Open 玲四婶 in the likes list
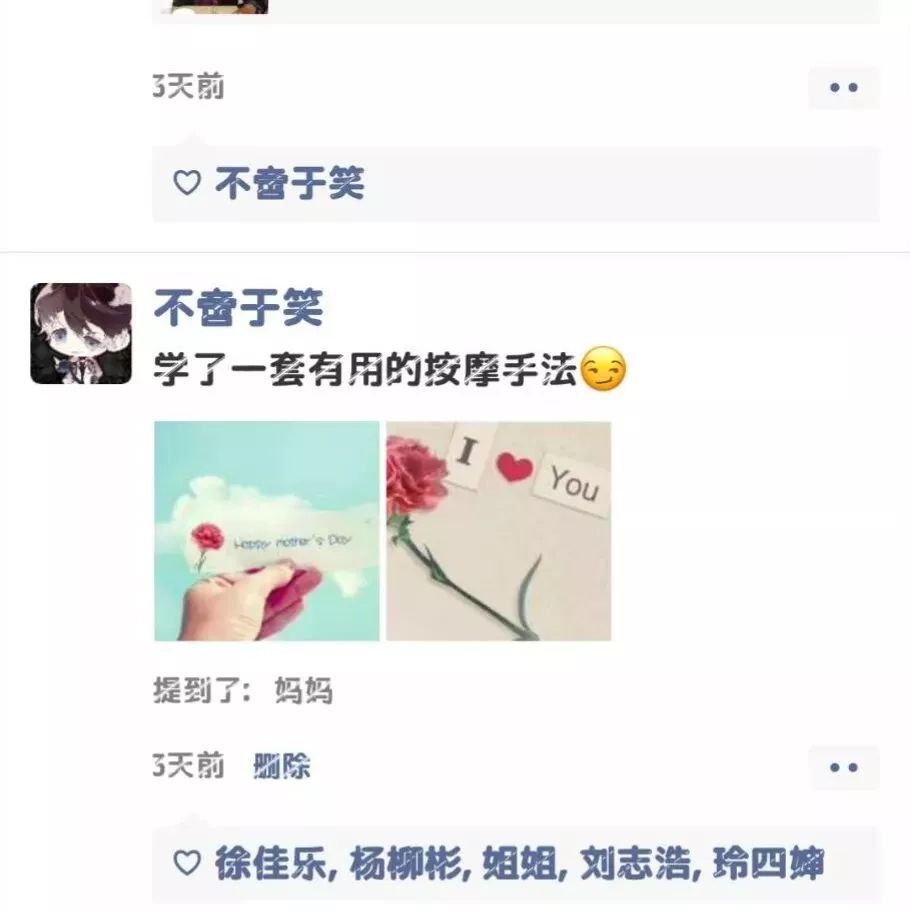 [768, 863]
